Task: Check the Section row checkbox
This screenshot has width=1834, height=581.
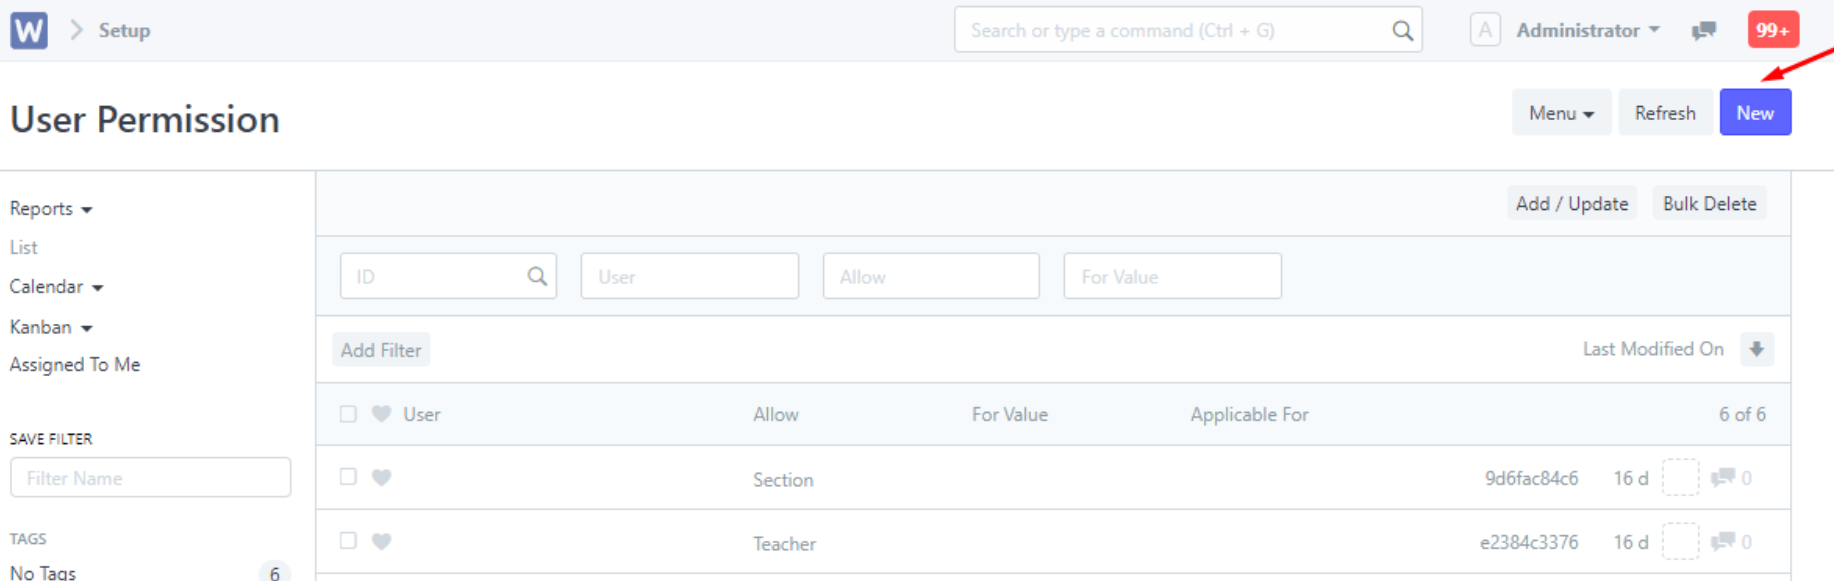Action: point(348,477)
